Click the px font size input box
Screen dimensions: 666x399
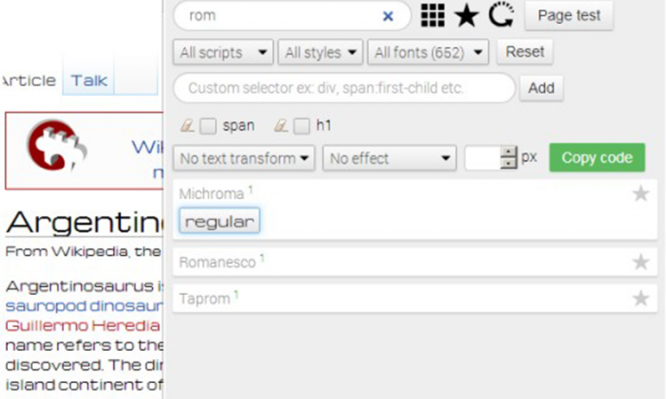(x=483, y=158)
